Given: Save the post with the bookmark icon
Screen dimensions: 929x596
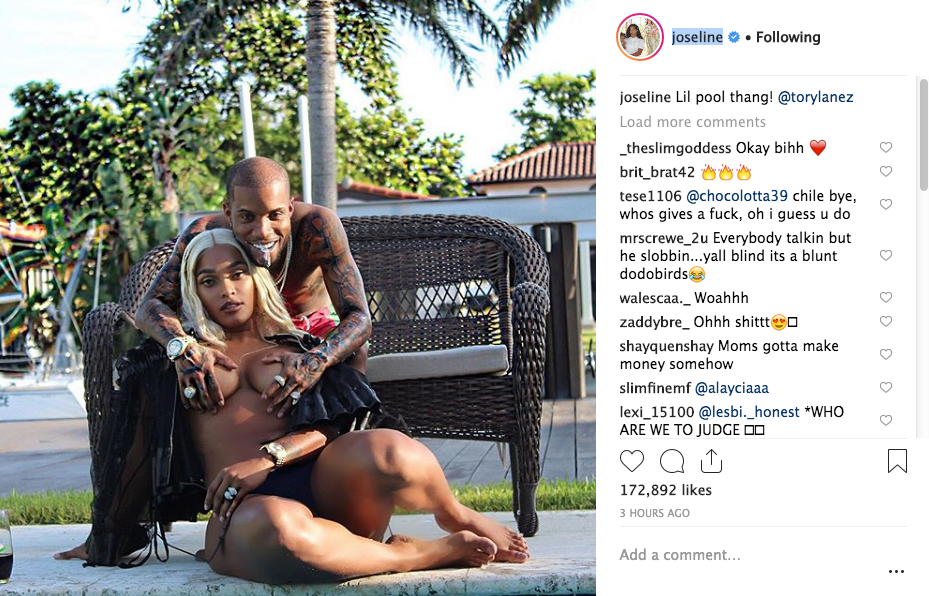Looking at the screenshot, I should click(897, 461).
